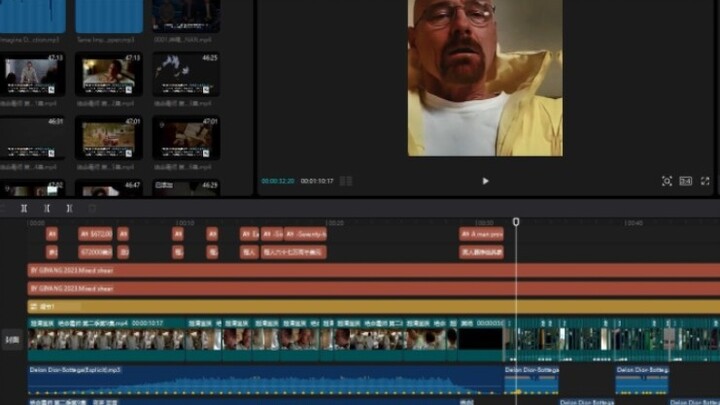The image size is (720, 405).
Task: Click the total duration 00:01:10:17
Action: (x=317, y=181)
